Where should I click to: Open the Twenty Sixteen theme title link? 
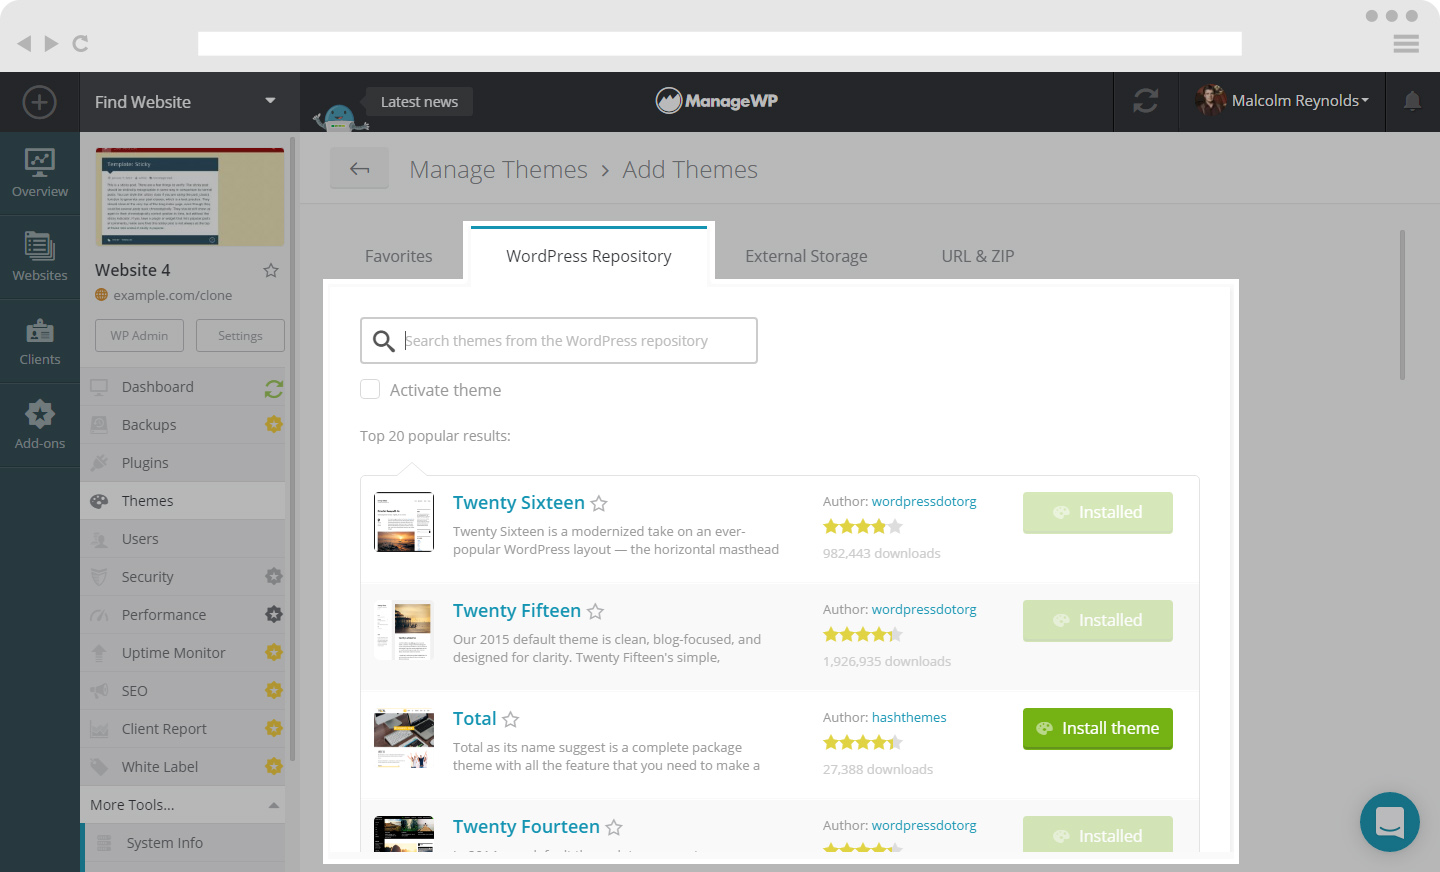tap(519, 503)
